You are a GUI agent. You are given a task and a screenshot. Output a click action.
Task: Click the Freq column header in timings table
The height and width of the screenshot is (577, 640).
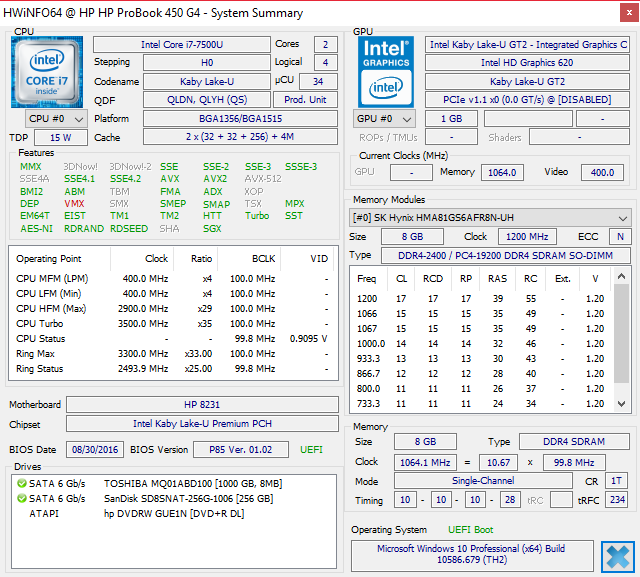click(x=367, y=279)
